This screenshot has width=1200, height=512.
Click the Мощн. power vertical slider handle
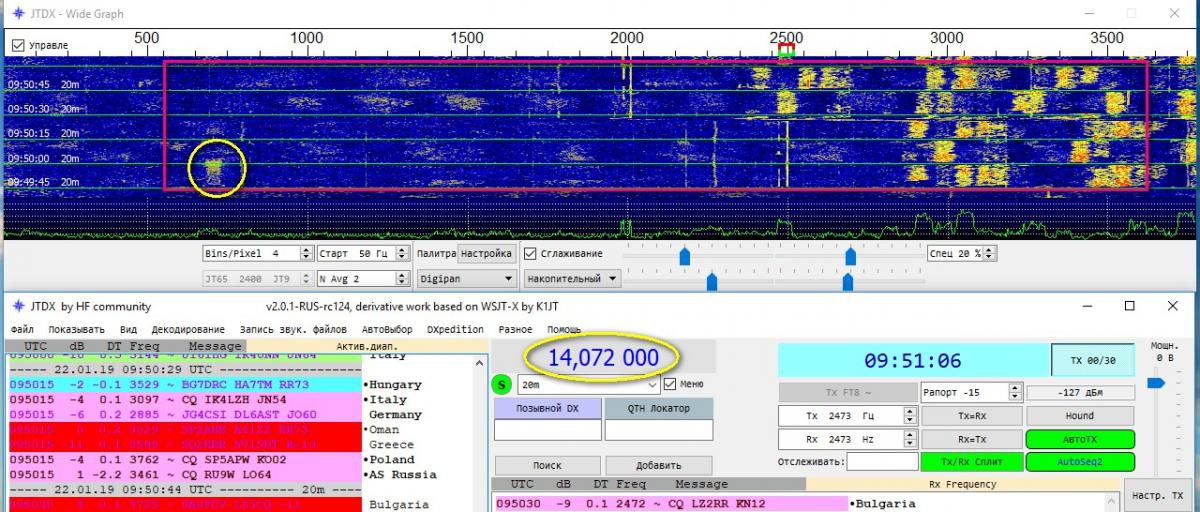click(x=1156, y=383)
